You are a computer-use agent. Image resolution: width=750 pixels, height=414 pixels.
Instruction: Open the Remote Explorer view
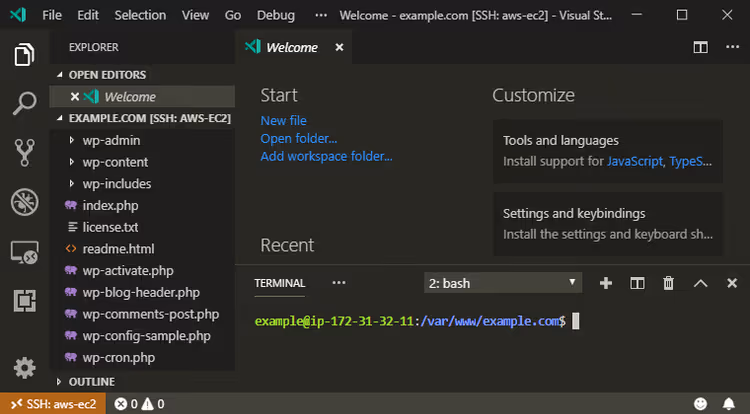[x=24, y=252]
